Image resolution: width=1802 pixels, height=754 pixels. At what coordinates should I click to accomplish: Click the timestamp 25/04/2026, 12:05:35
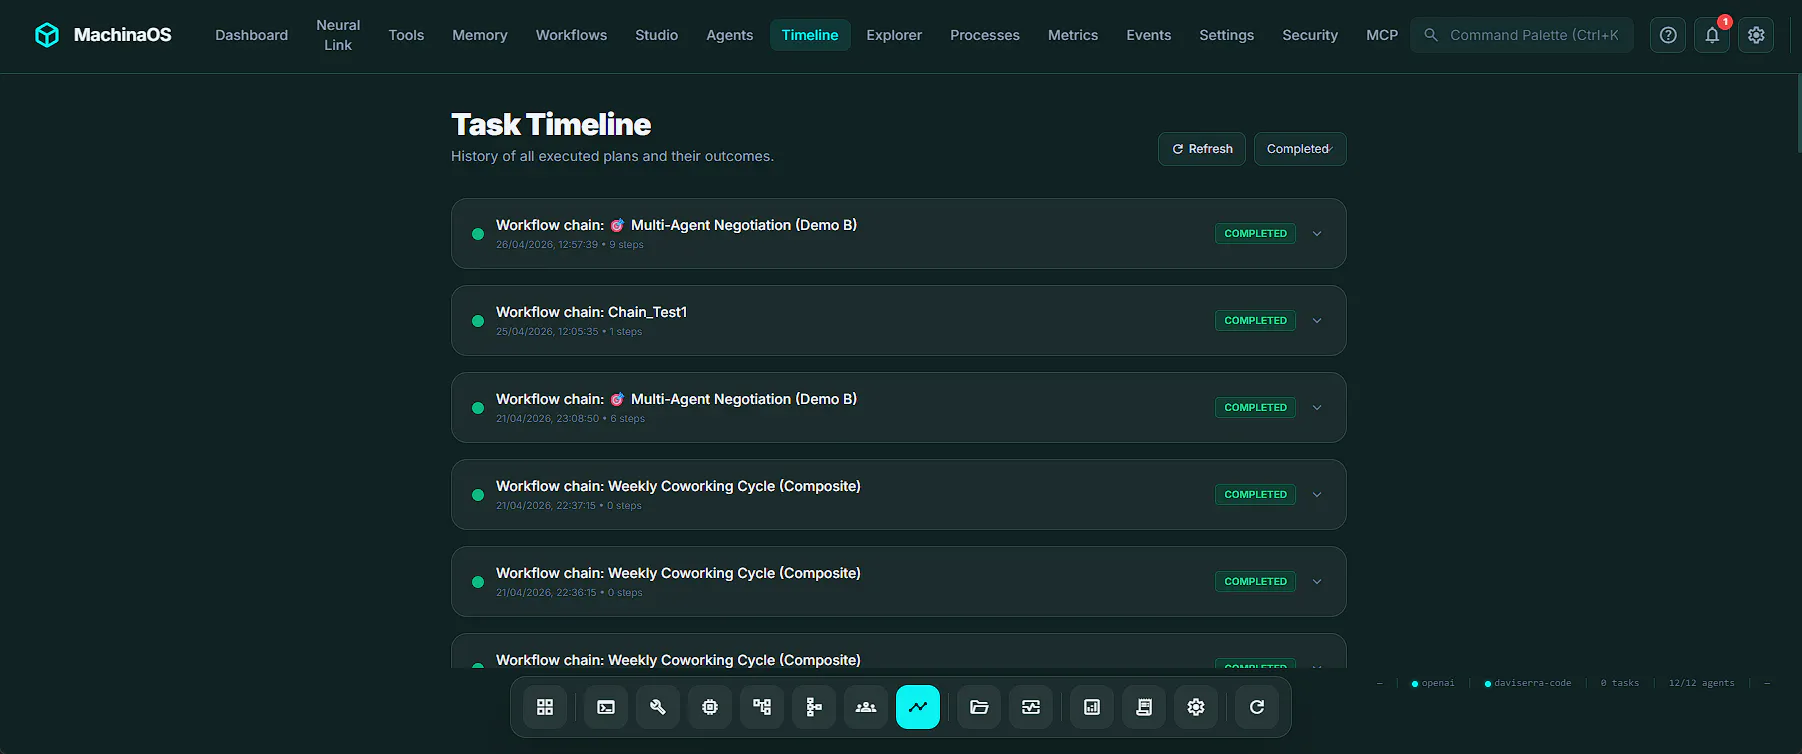click(547, 332)
